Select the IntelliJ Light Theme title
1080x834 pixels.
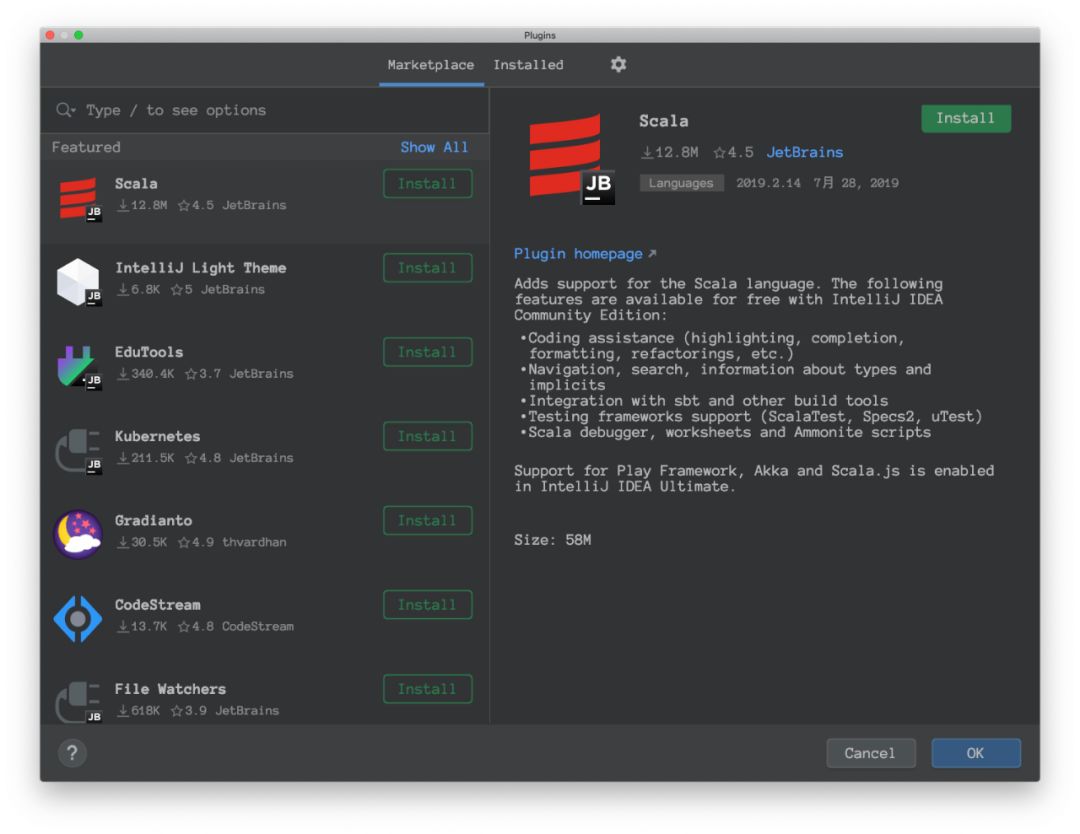point(200,268)
